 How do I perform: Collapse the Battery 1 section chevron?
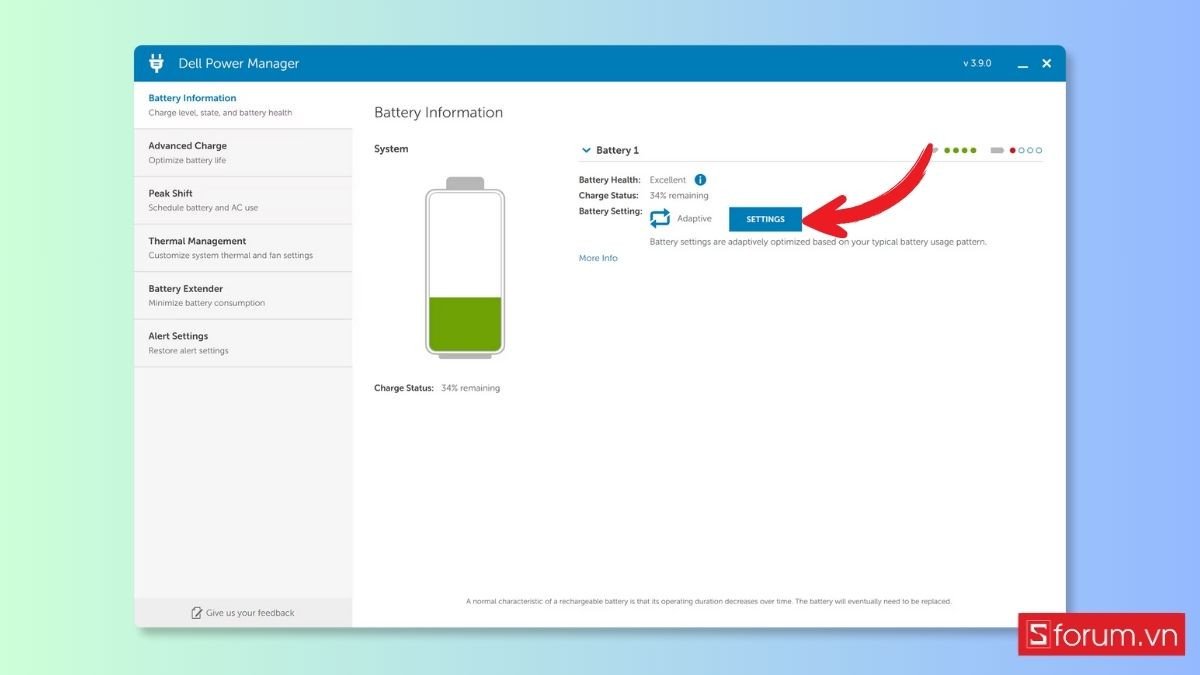point(586,151)
